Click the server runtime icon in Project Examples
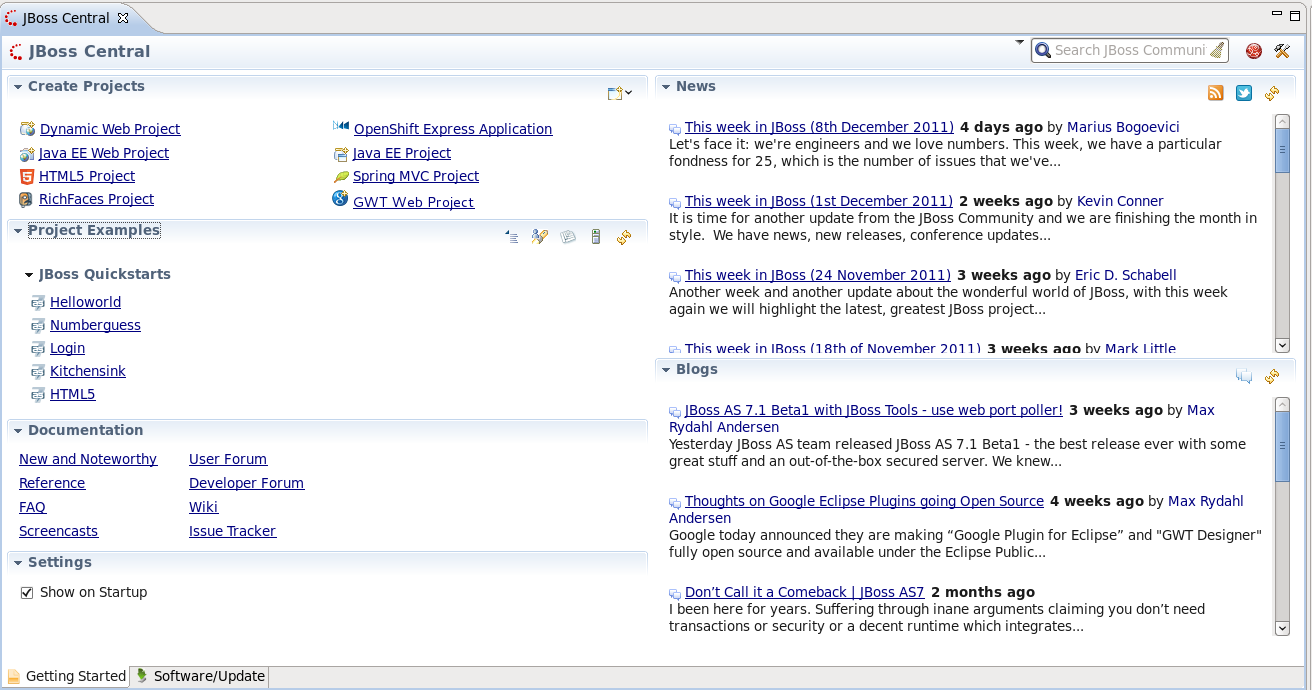This screenshot has width=1312, height=690. pyautogui.click(x=596, y=237)
